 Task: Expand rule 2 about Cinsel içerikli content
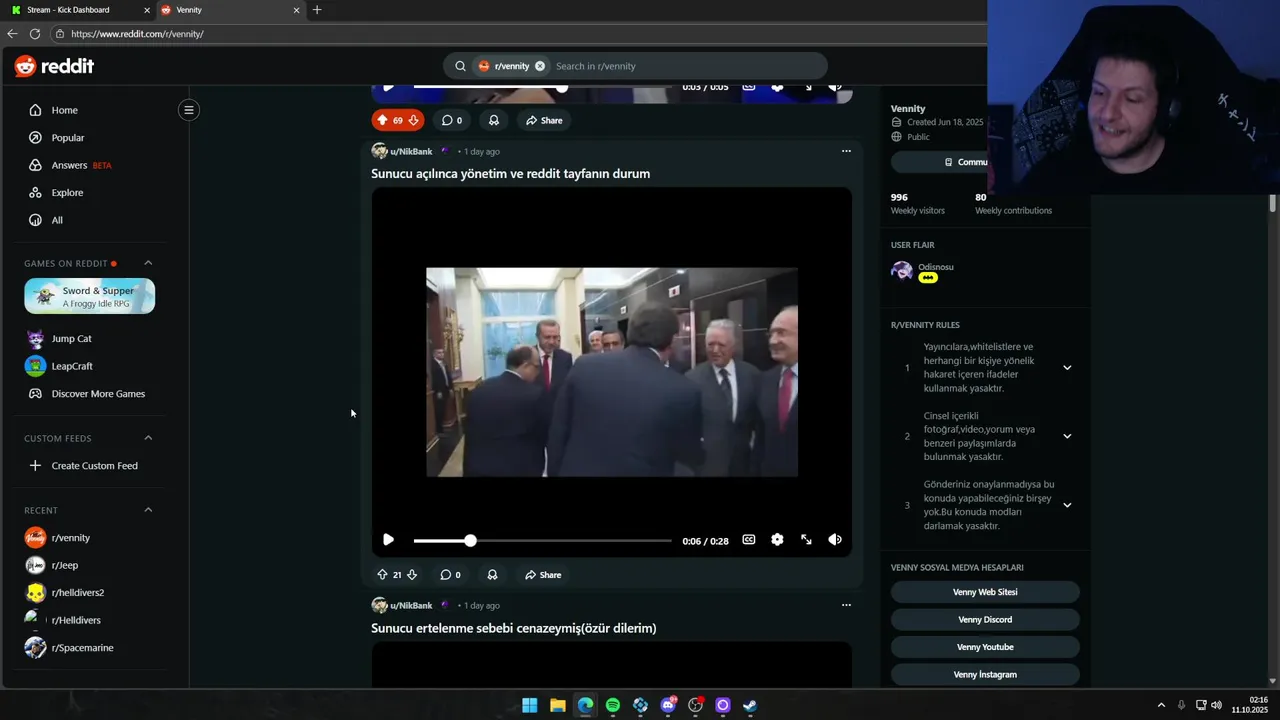coord(1067,436)
